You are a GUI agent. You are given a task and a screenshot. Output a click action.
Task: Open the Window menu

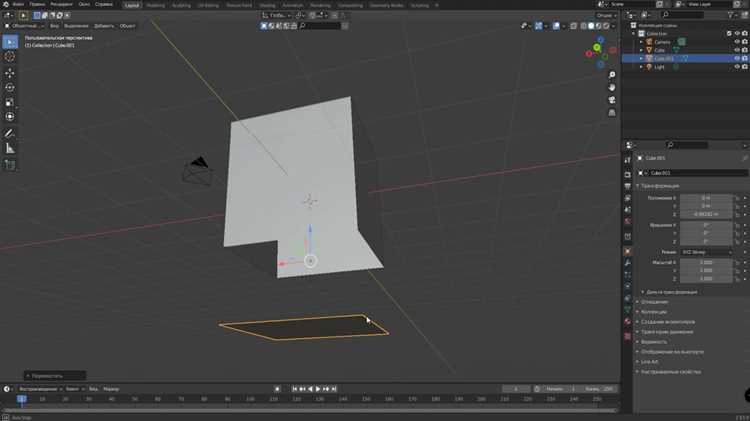click(84, 4)
